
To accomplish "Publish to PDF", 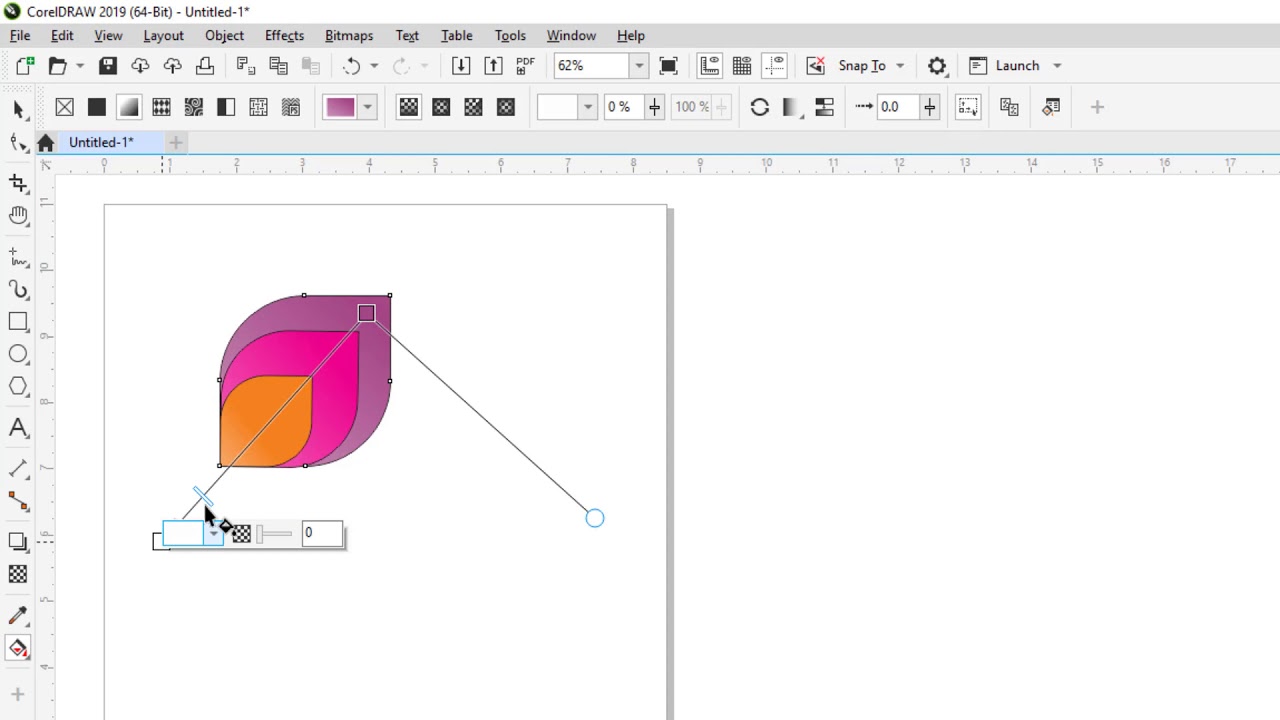I will click(525, 66).
